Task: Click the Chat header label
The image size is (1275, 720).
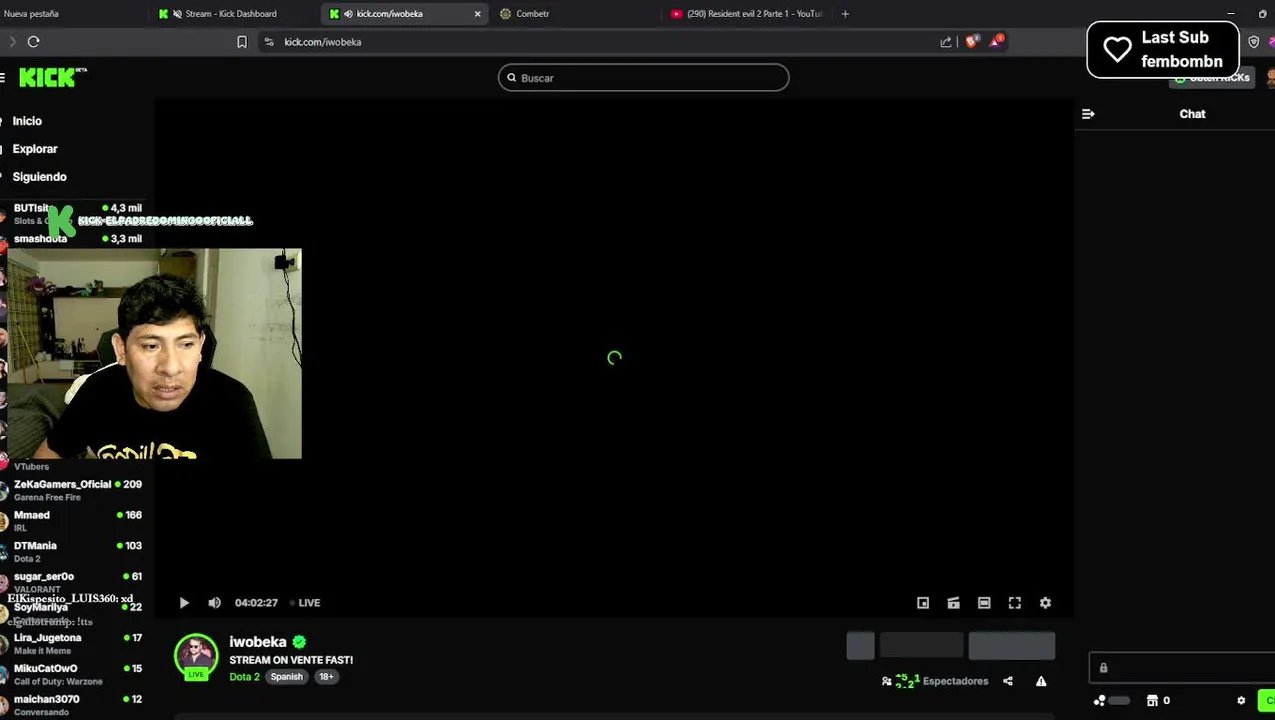Action: [1192, 114]
